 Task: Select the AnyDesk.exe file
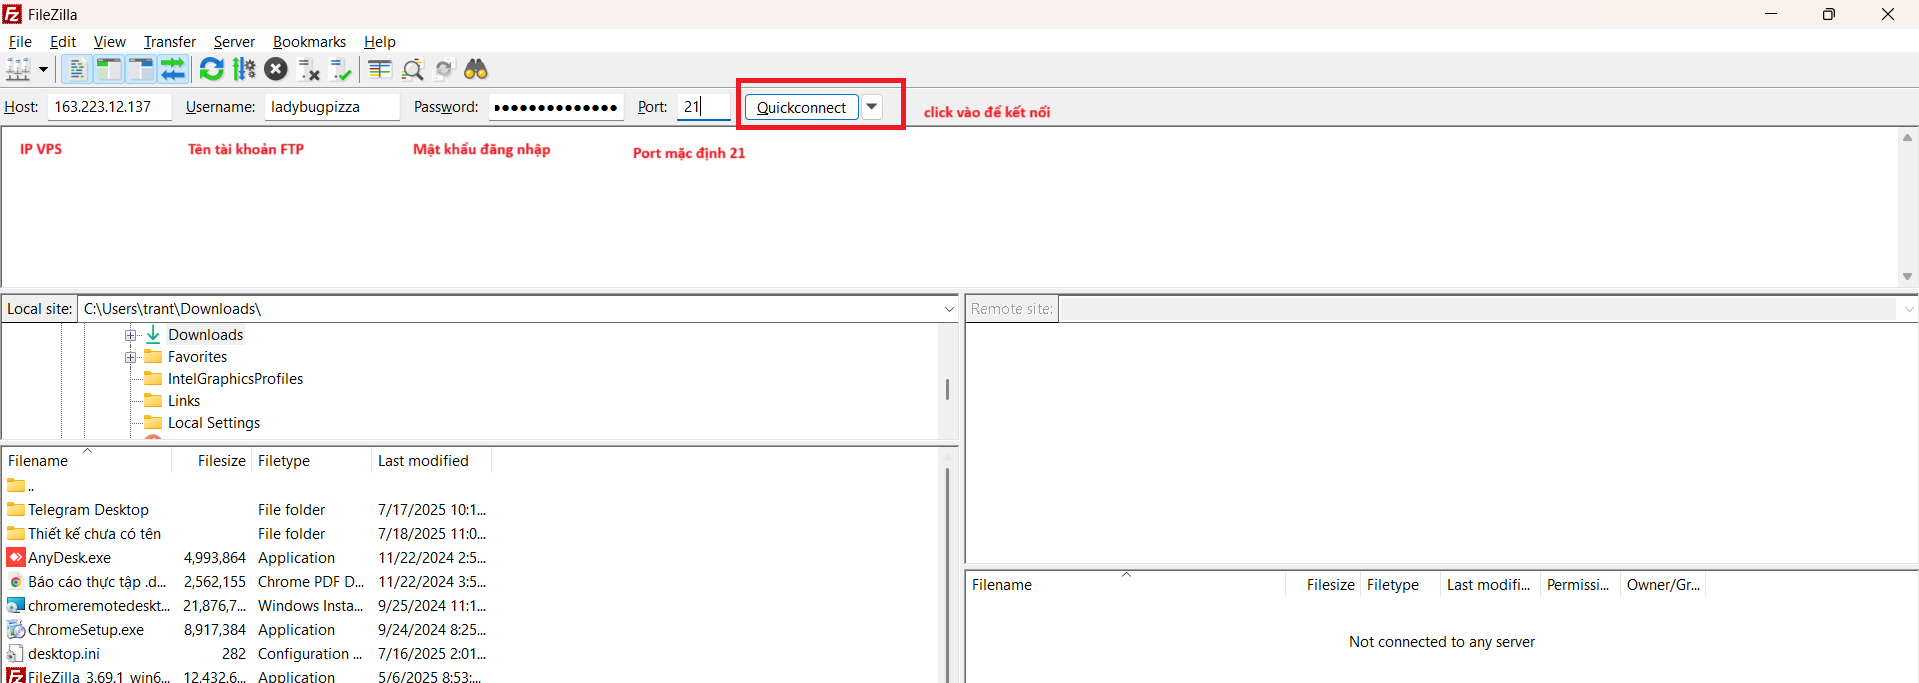[x=246, y=558]
